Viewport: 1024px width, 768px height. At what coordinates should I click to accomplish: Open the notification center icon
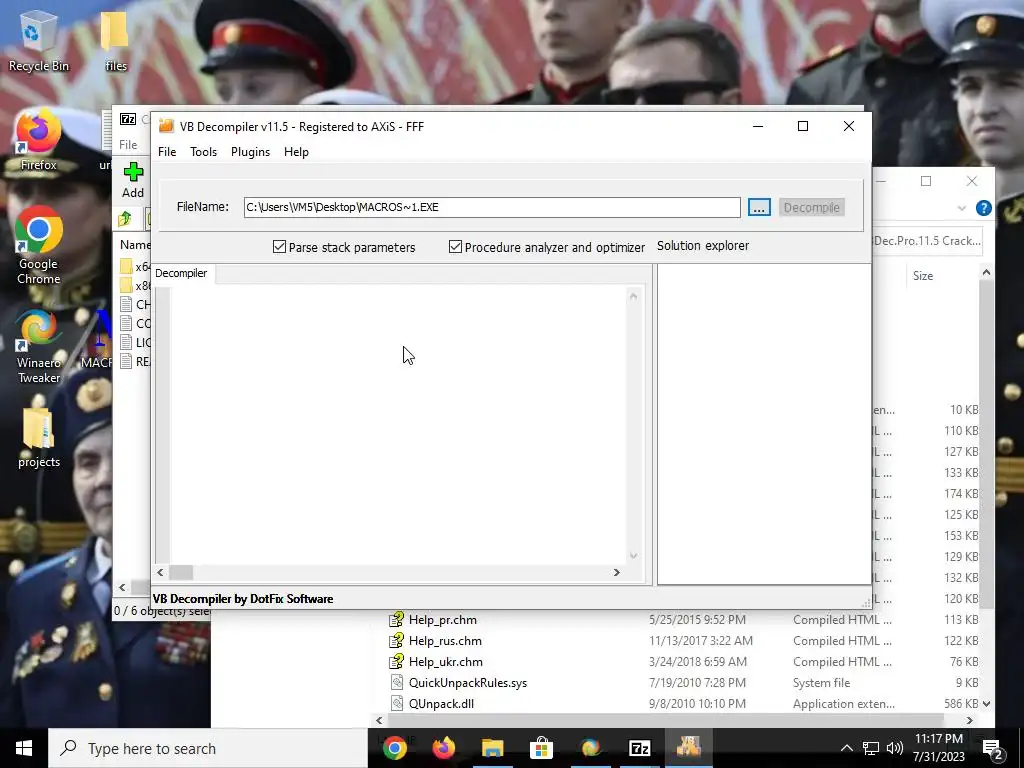pyautogui.click(x=993, y=748)
